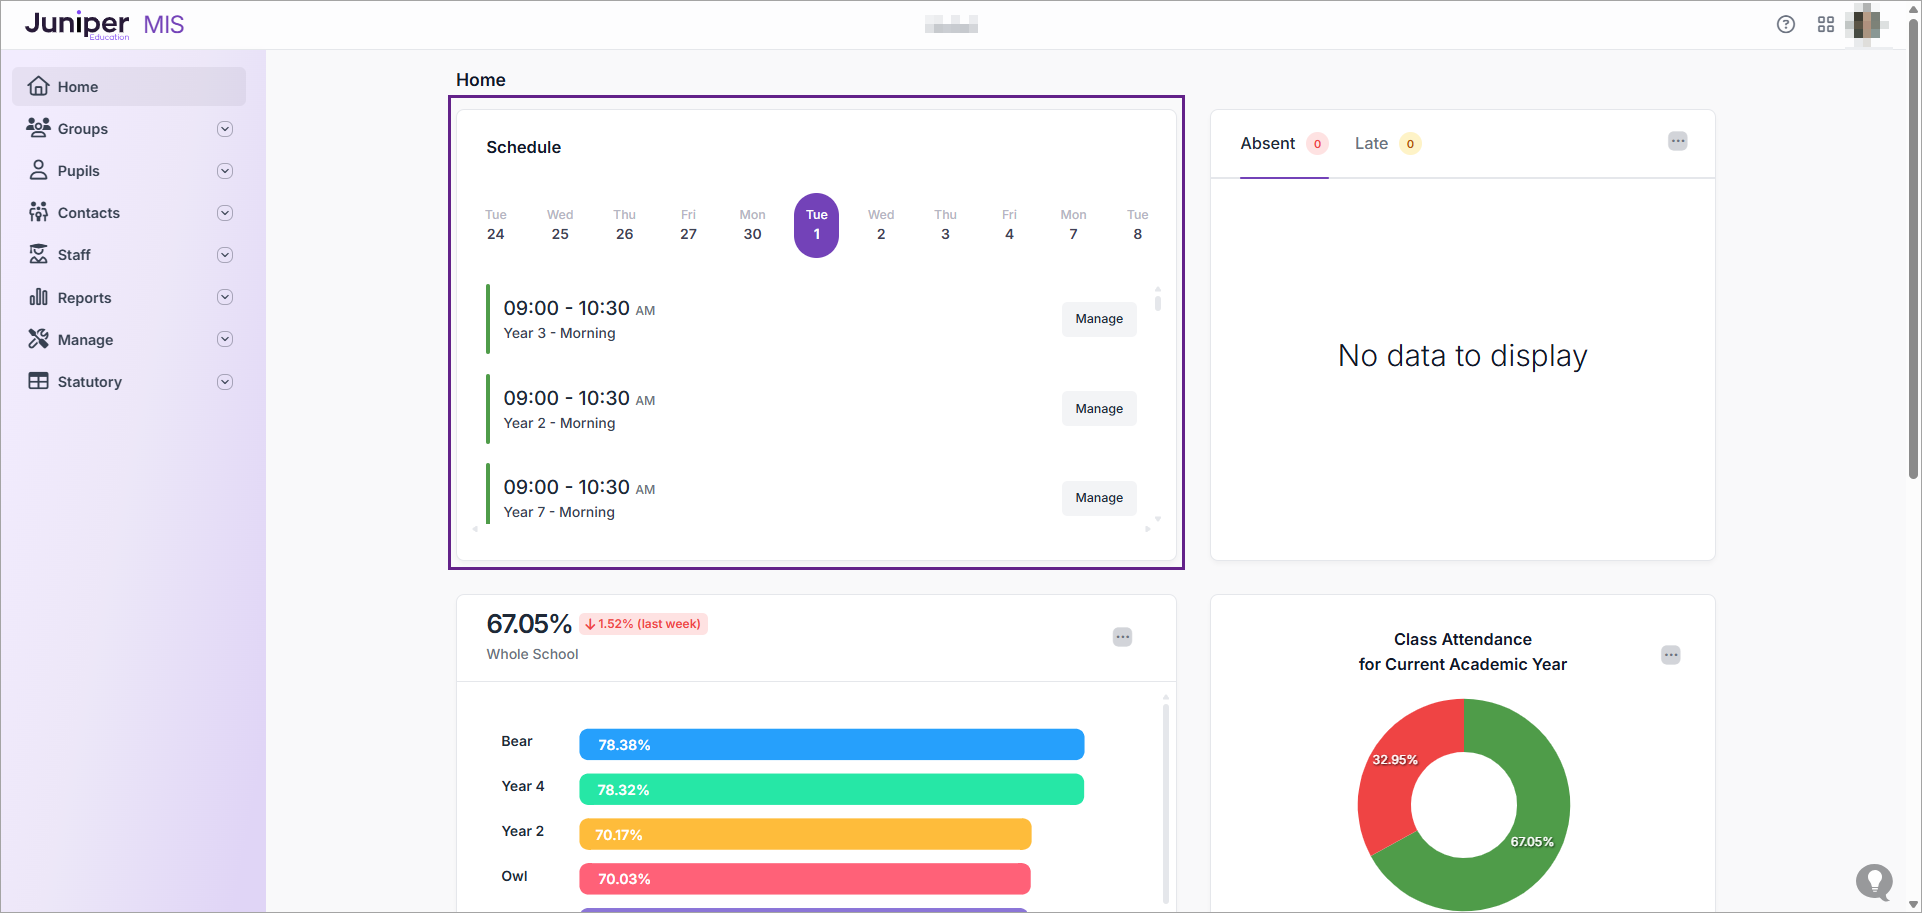Image resolution: width=1922 pixels, height=913 pixels.
Task: Open the feedback bubble at bottom right
Action: click(1874, 883)
